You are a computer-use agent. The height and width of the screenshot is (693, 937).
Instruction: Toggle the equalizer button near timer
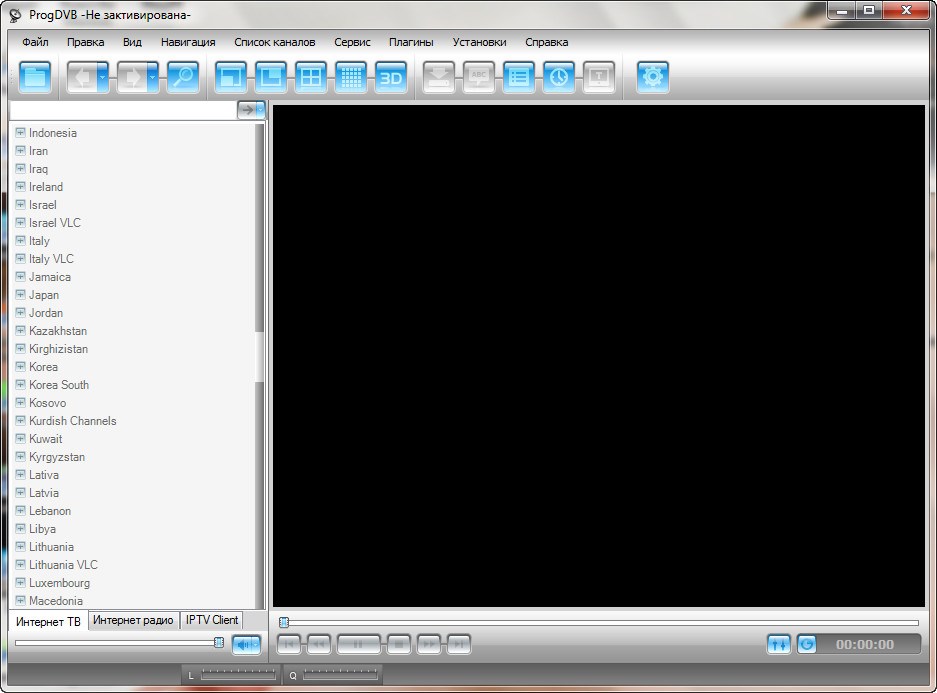point(779,645)
